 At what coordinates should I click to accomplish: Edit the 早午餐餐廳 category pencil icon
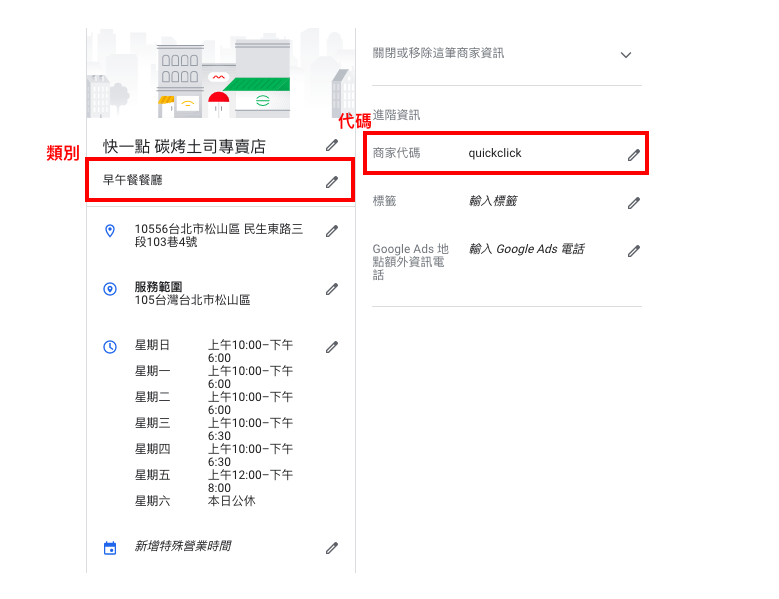pyautogui.click(x=332, y=182)
